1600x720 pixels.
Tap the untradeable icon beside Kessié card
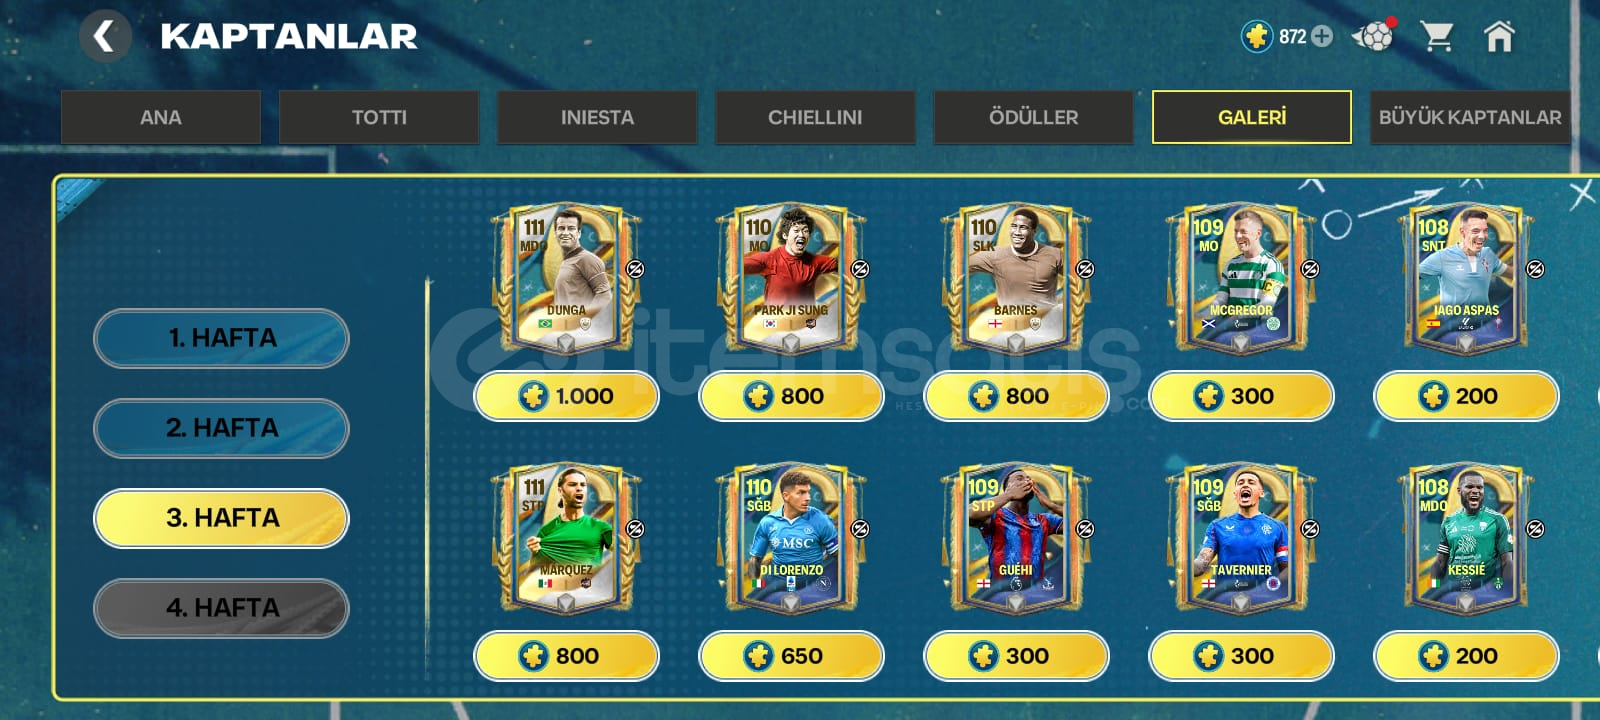coord(1535,528)
